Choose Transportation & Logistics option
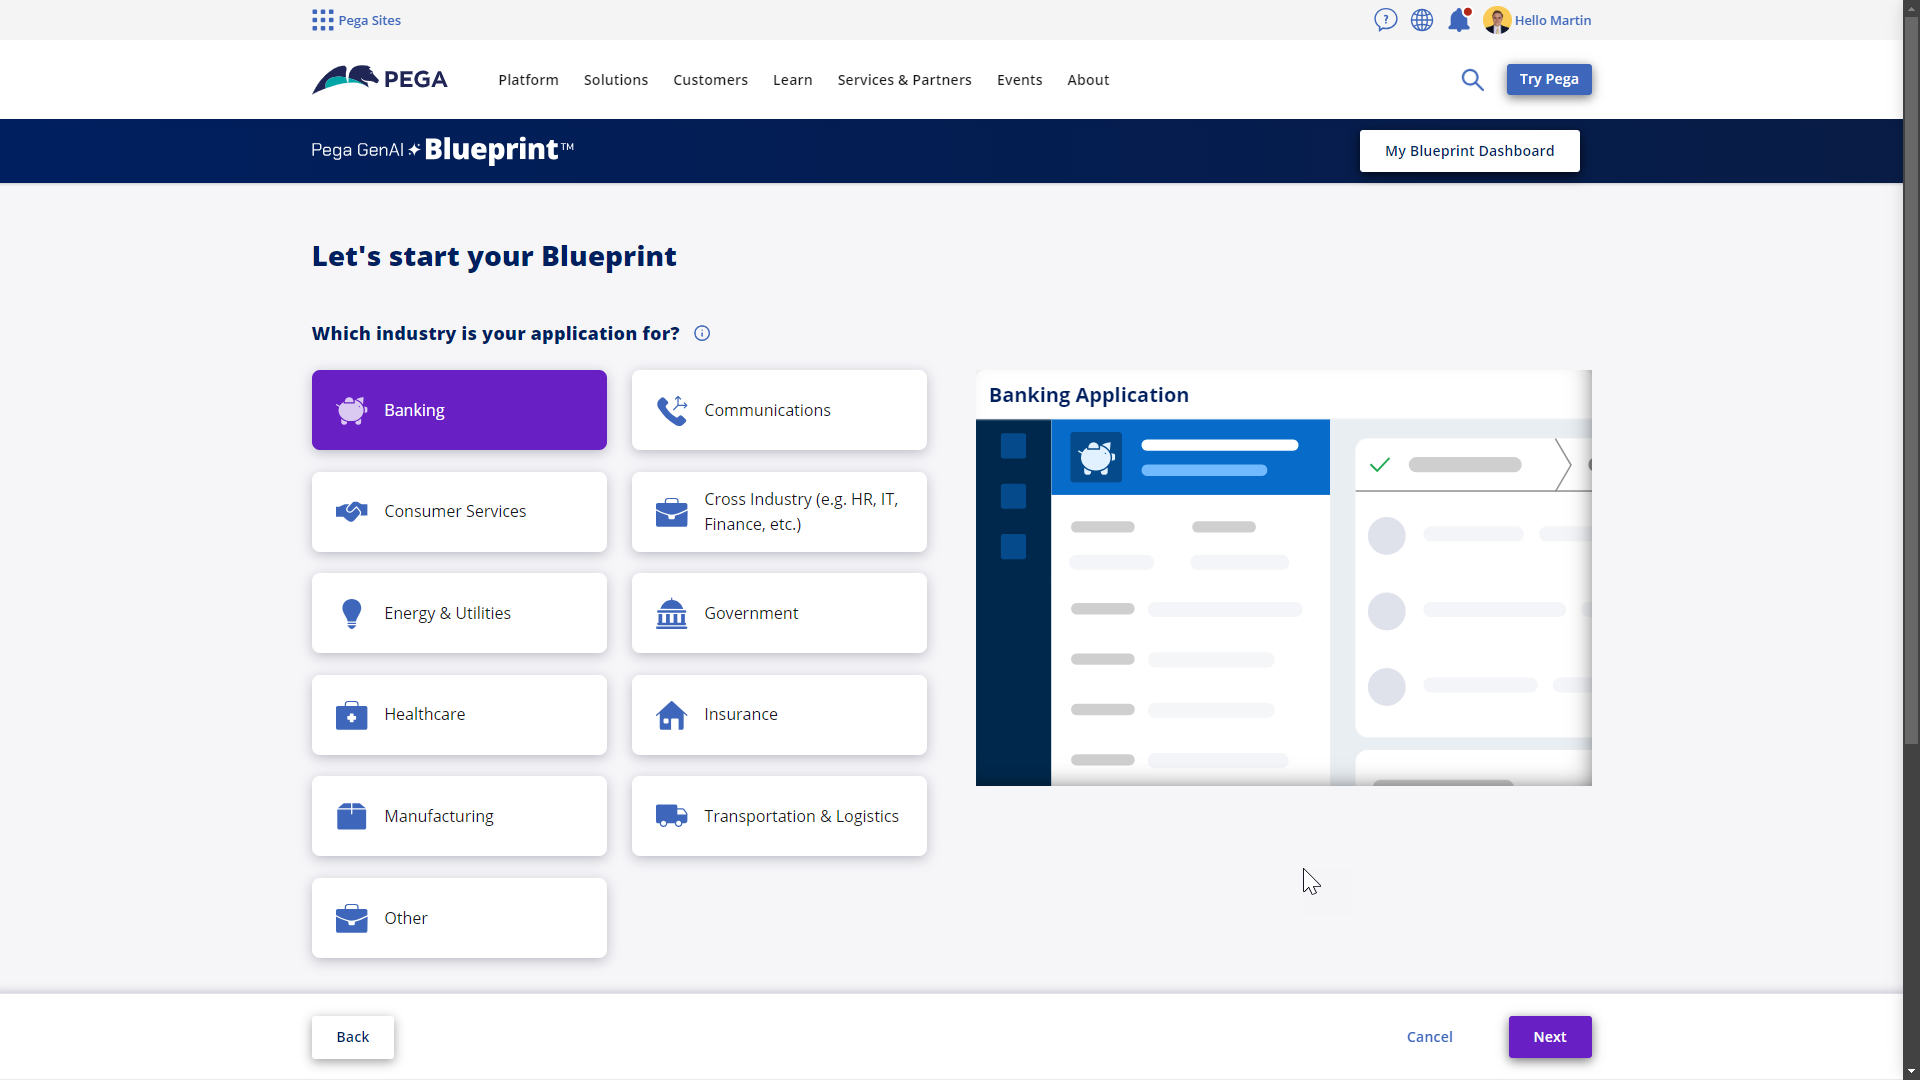Image resolution: width=1920 pixels, height=1080 pixels. coord(779,816)
